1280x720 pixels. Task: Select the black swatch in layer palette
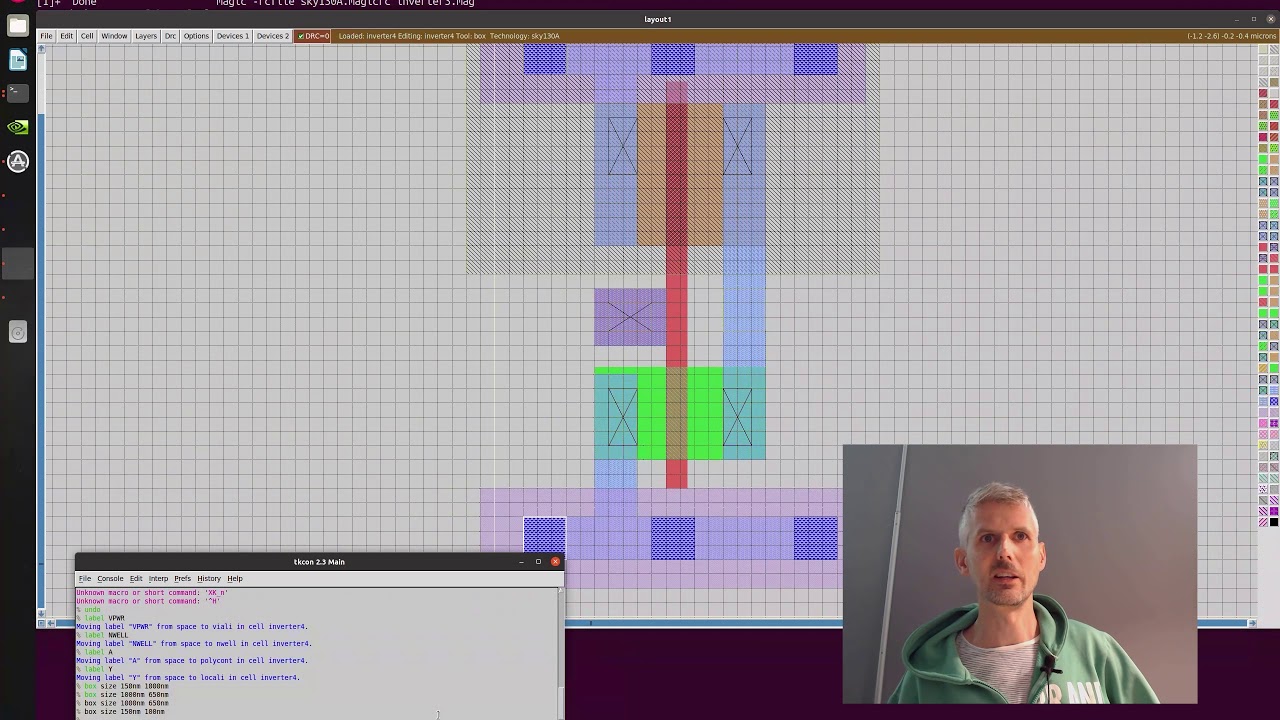tap(1274, 522)
